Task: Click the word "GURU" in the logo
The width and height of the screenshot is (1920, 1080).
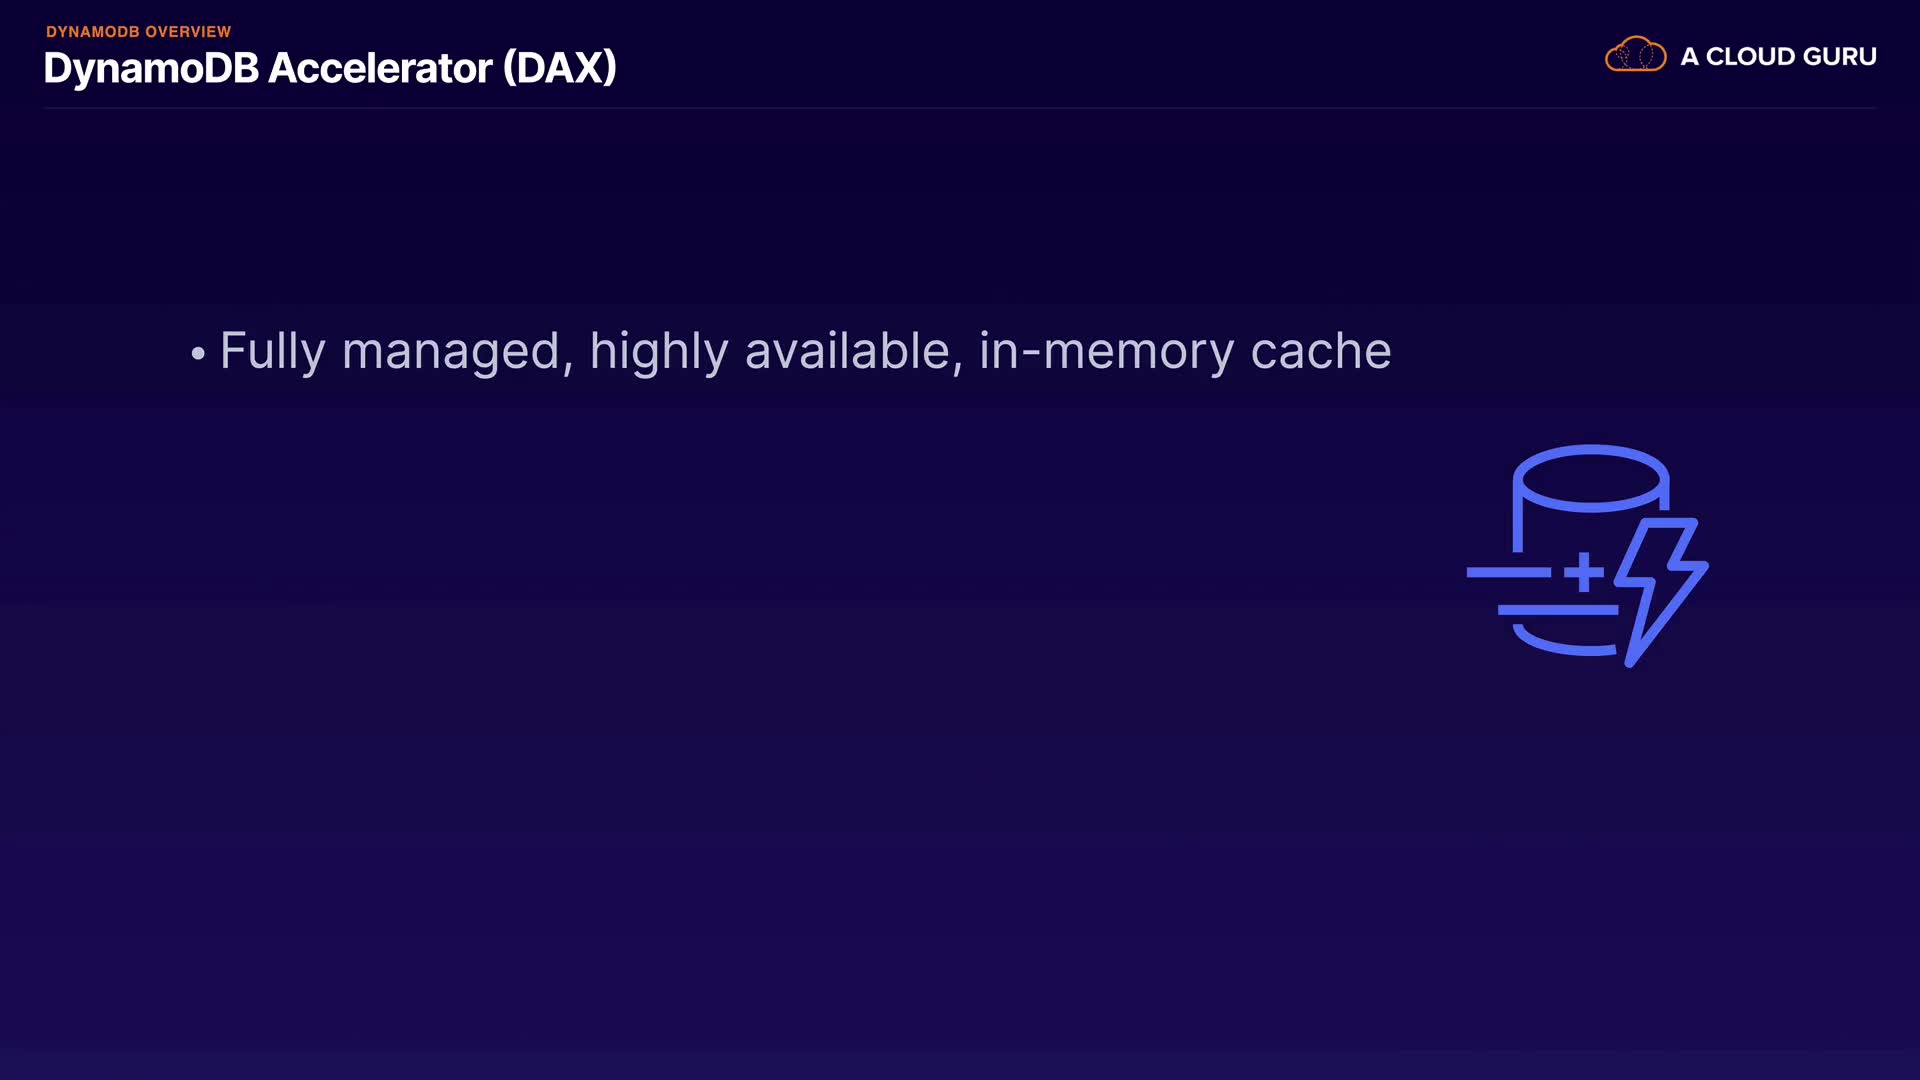Action: point(1840,57)
